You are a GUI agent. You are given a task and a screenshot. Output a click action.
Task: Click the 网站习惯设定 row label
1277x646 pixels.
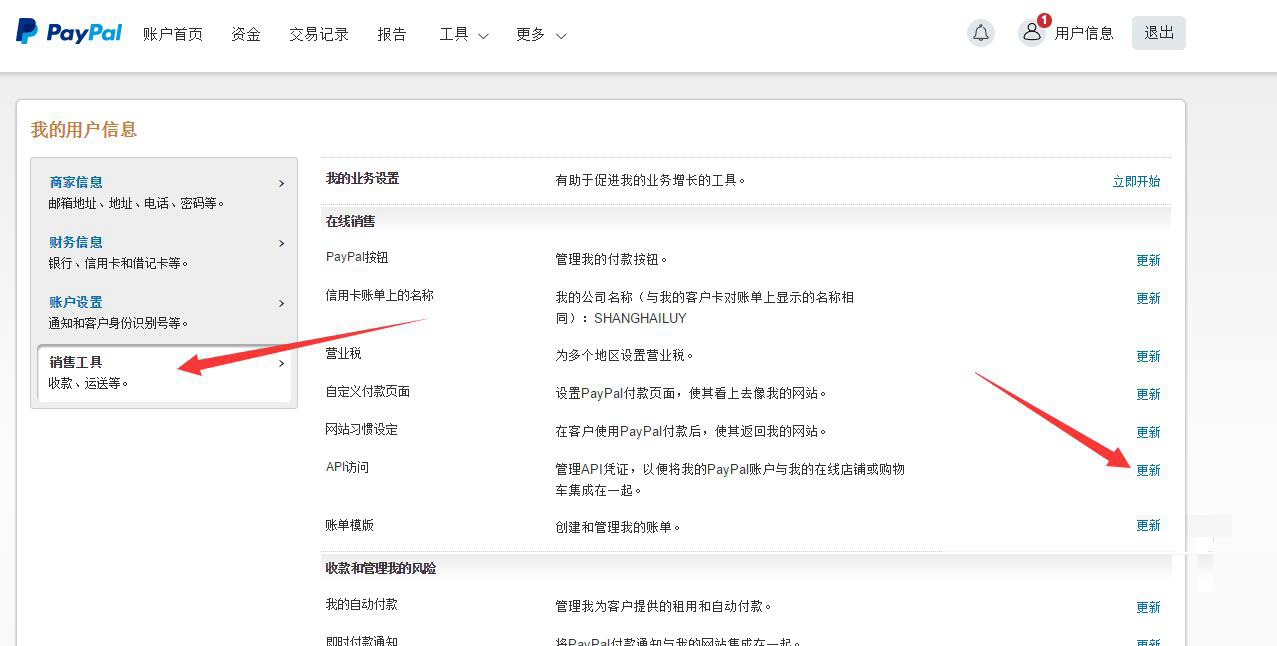pos(362,429)
